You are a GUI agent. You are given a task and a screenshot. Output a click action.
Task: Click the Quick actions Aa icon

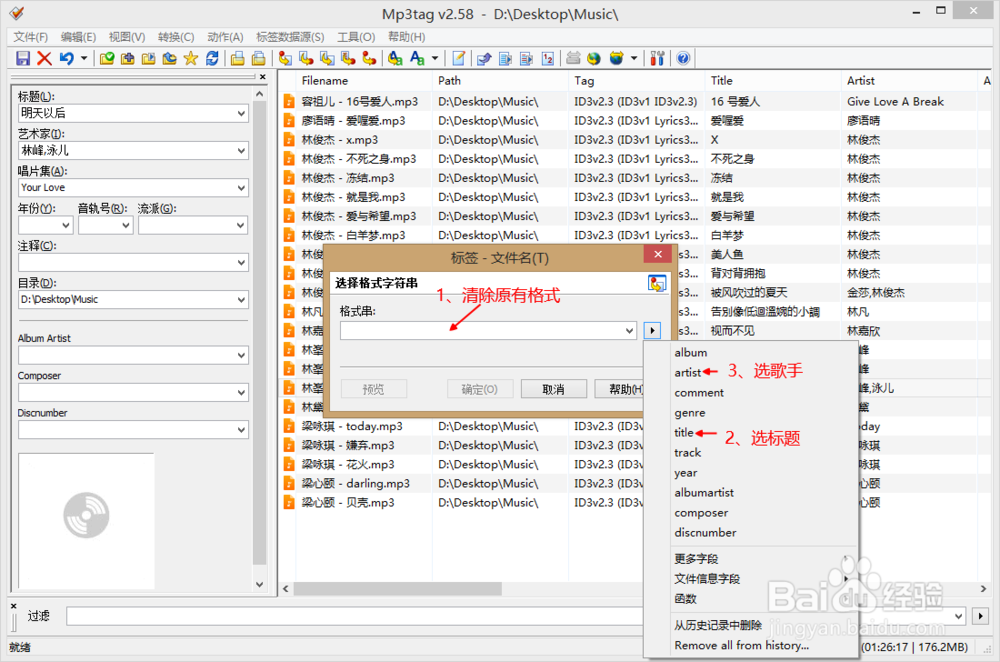(x=417, y=59)
